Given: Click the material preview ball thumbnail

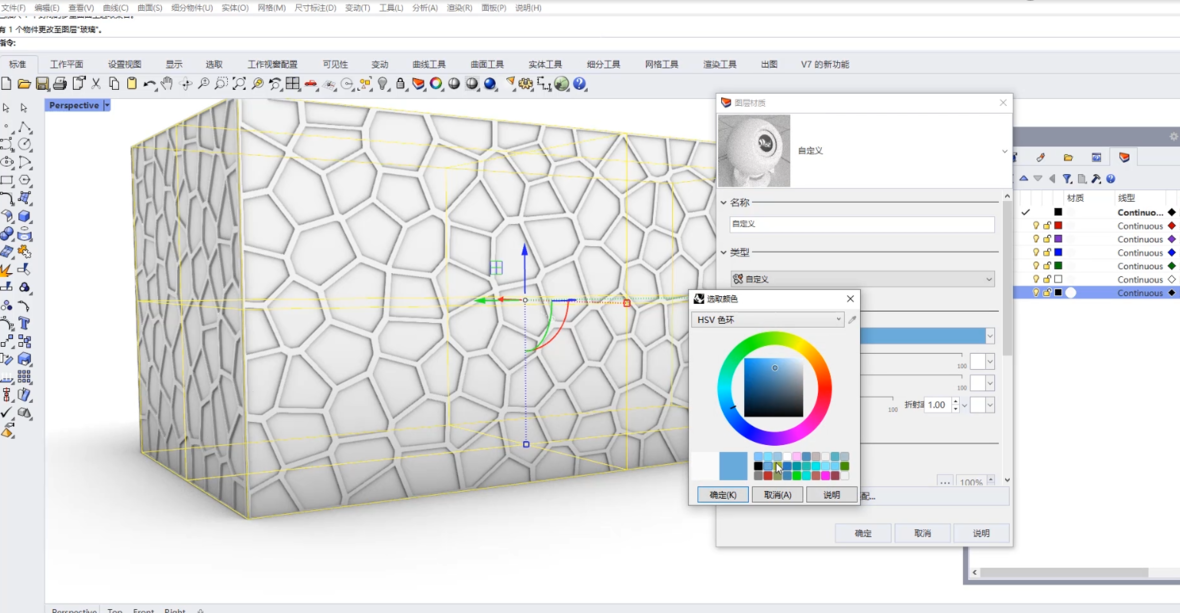Looking at the screenshot, I should 755,151.
